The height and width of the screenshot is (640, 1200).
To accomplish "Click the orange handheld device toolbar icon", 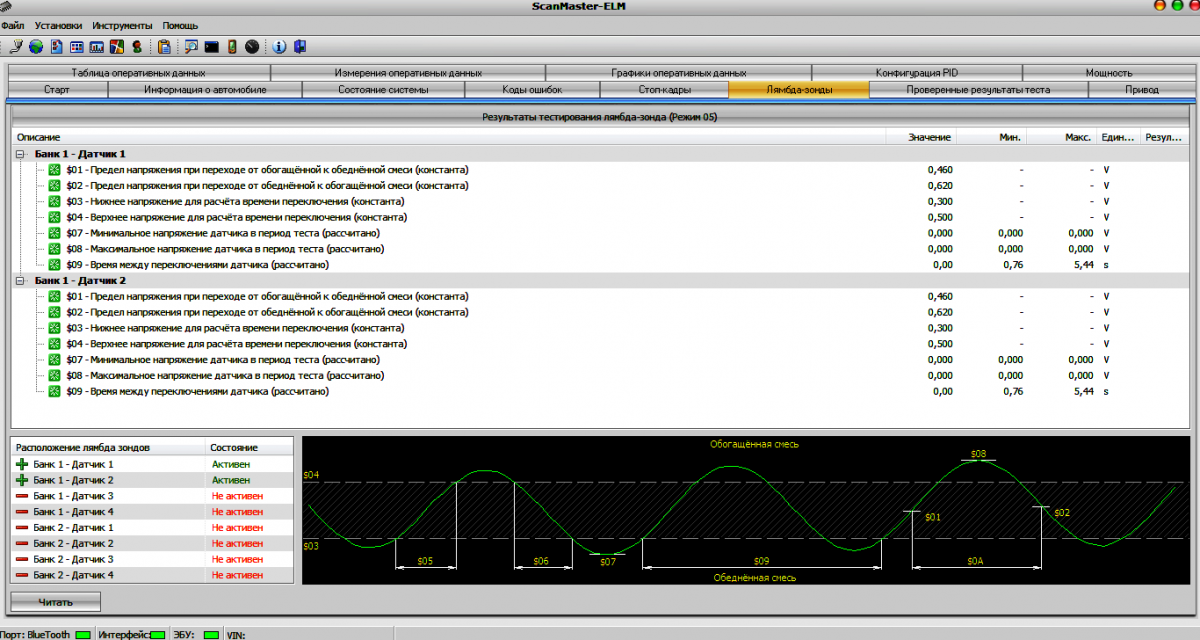I will (231, 46).
